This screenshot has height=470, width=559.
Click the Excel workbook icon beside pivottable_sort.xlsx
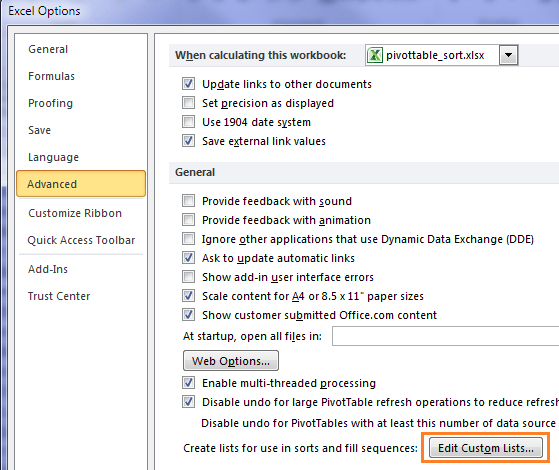click(375, 55)
